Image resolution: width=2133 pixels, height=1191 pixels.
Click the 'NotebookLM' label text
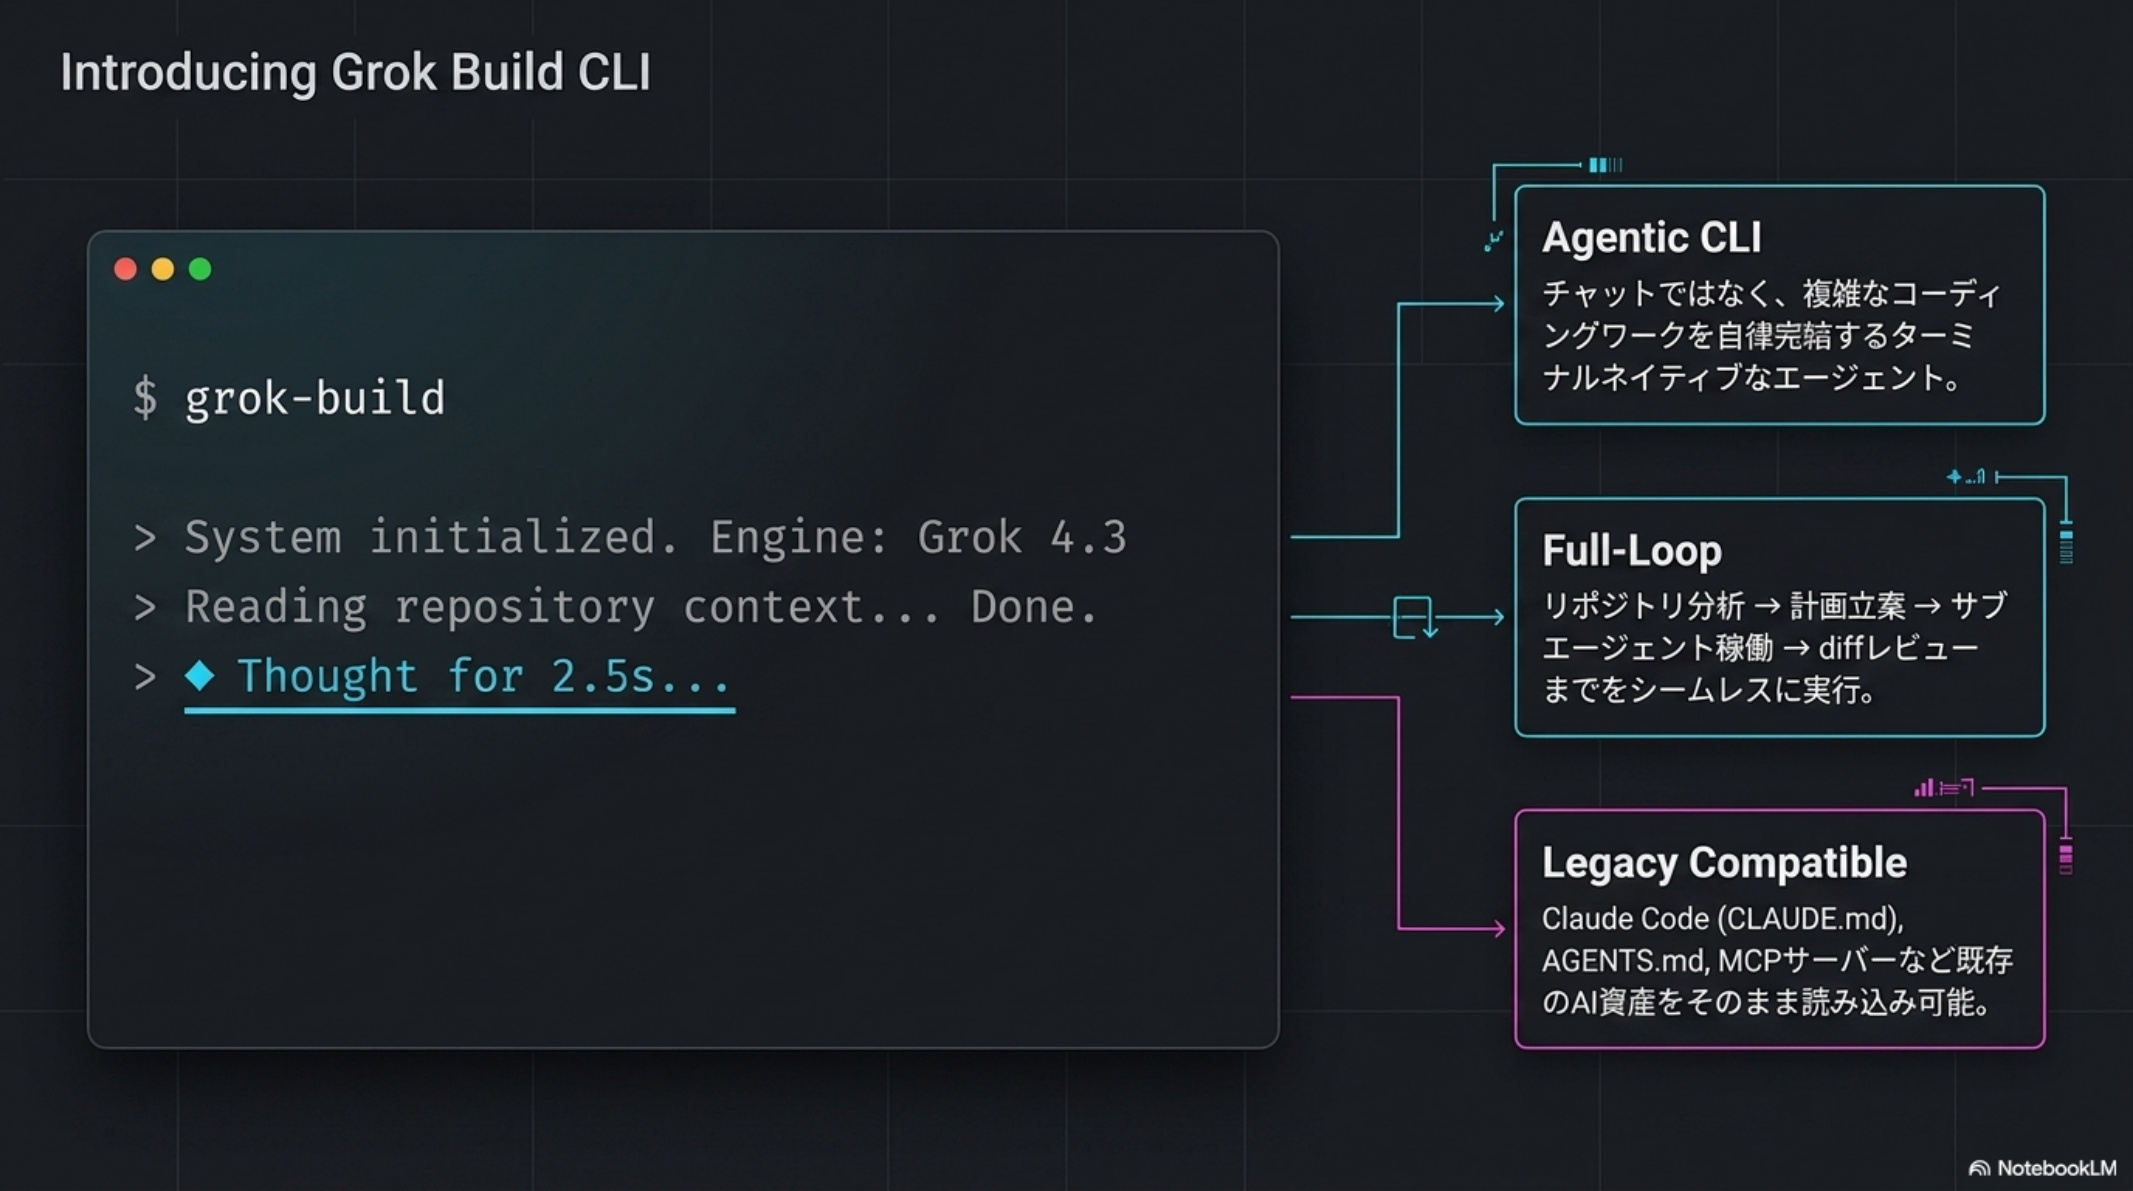[x=2057, y=1168]
